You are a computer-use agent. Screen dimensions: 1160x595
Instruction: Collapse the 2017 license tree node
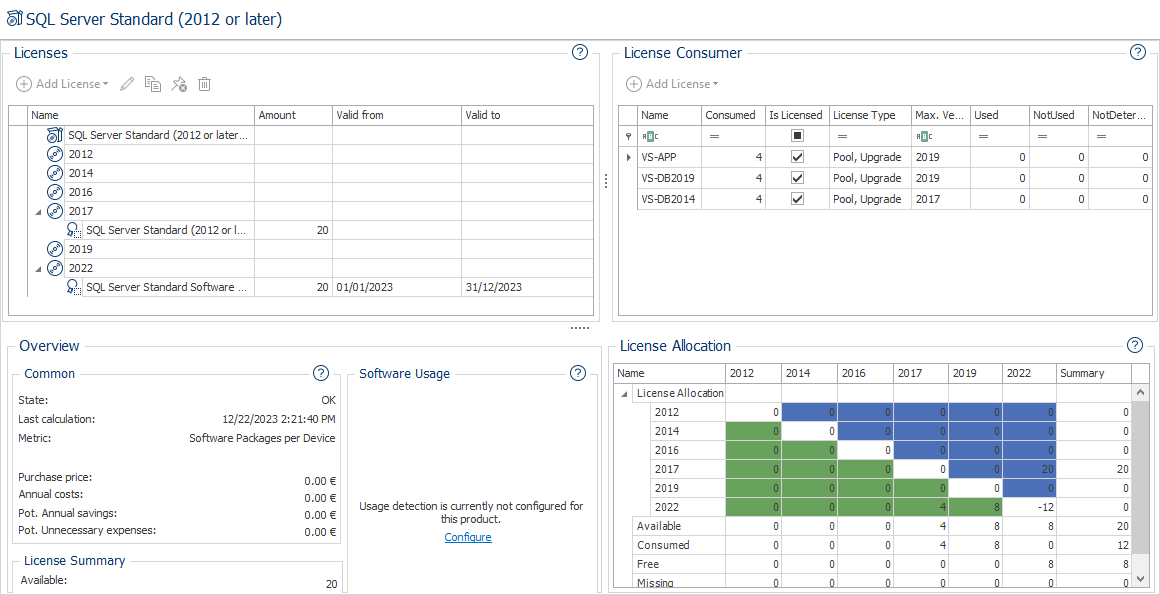(x=38, y=212)
